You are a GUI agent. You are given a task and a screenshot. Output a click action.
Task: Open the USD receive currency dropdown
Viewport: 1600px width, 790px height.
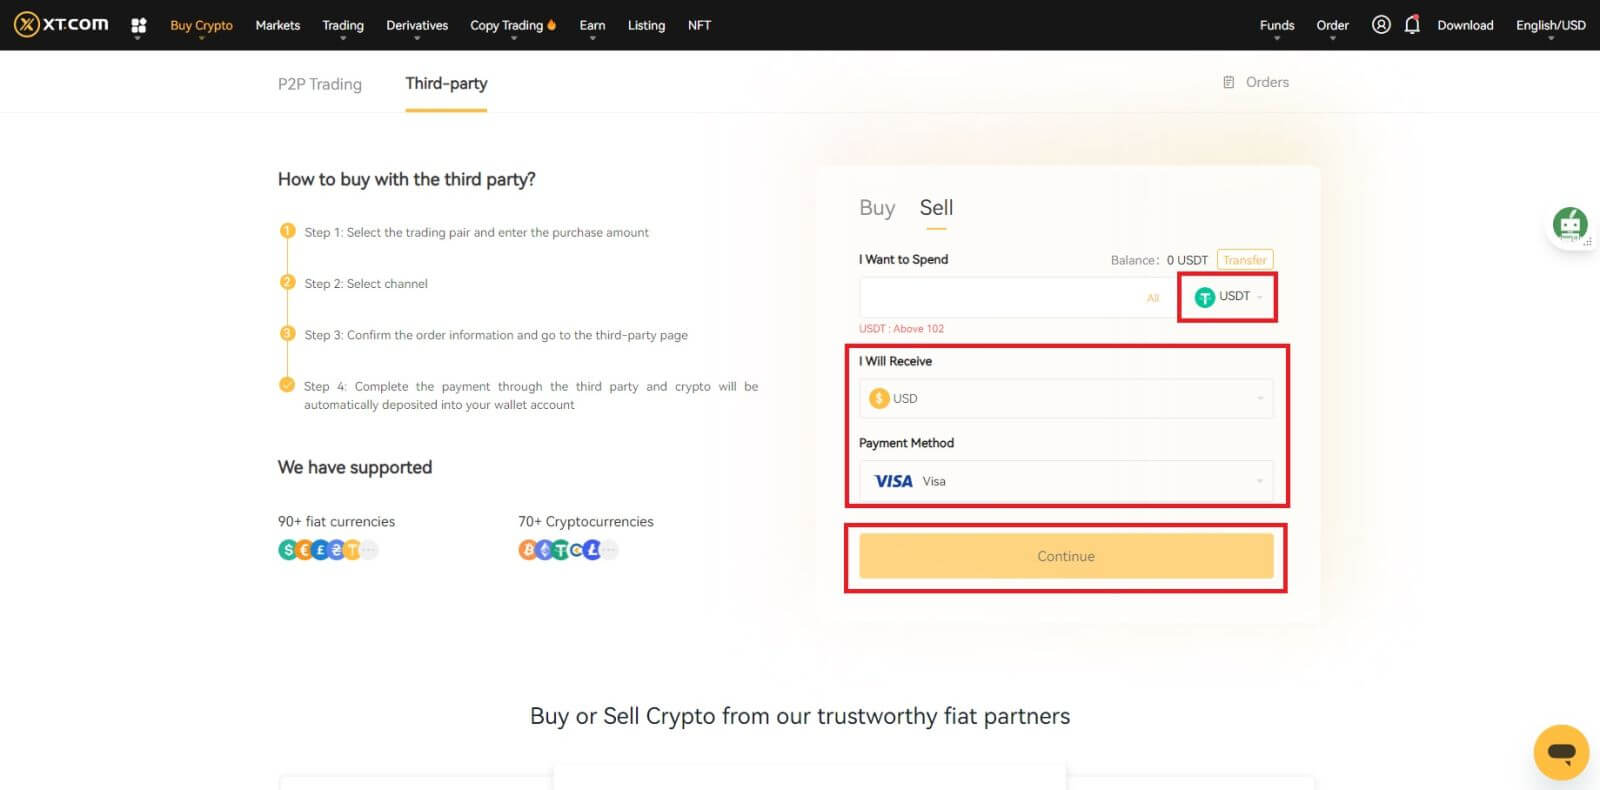pos(1066,398)
